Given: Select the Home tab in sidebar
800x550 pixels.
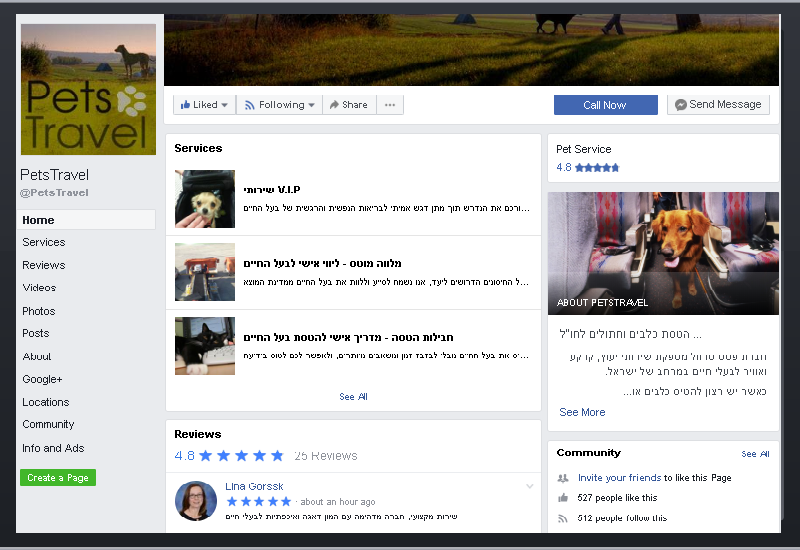Looking at the screenshot, I should (x=86, y=220).
